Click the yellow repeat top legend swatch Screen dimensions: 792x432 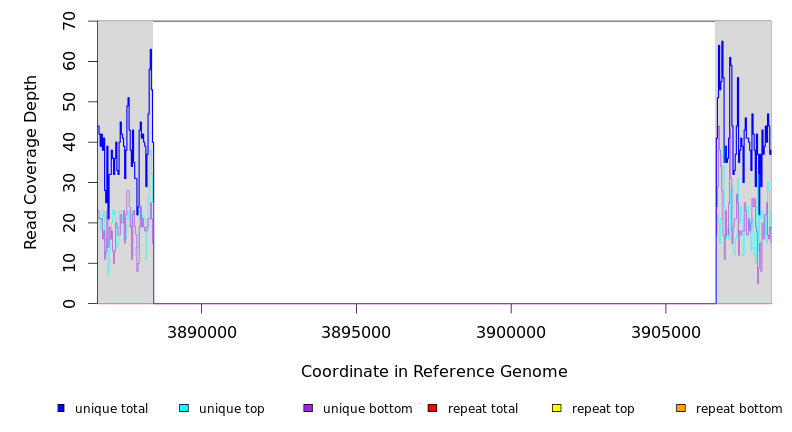tap(556, 408)
